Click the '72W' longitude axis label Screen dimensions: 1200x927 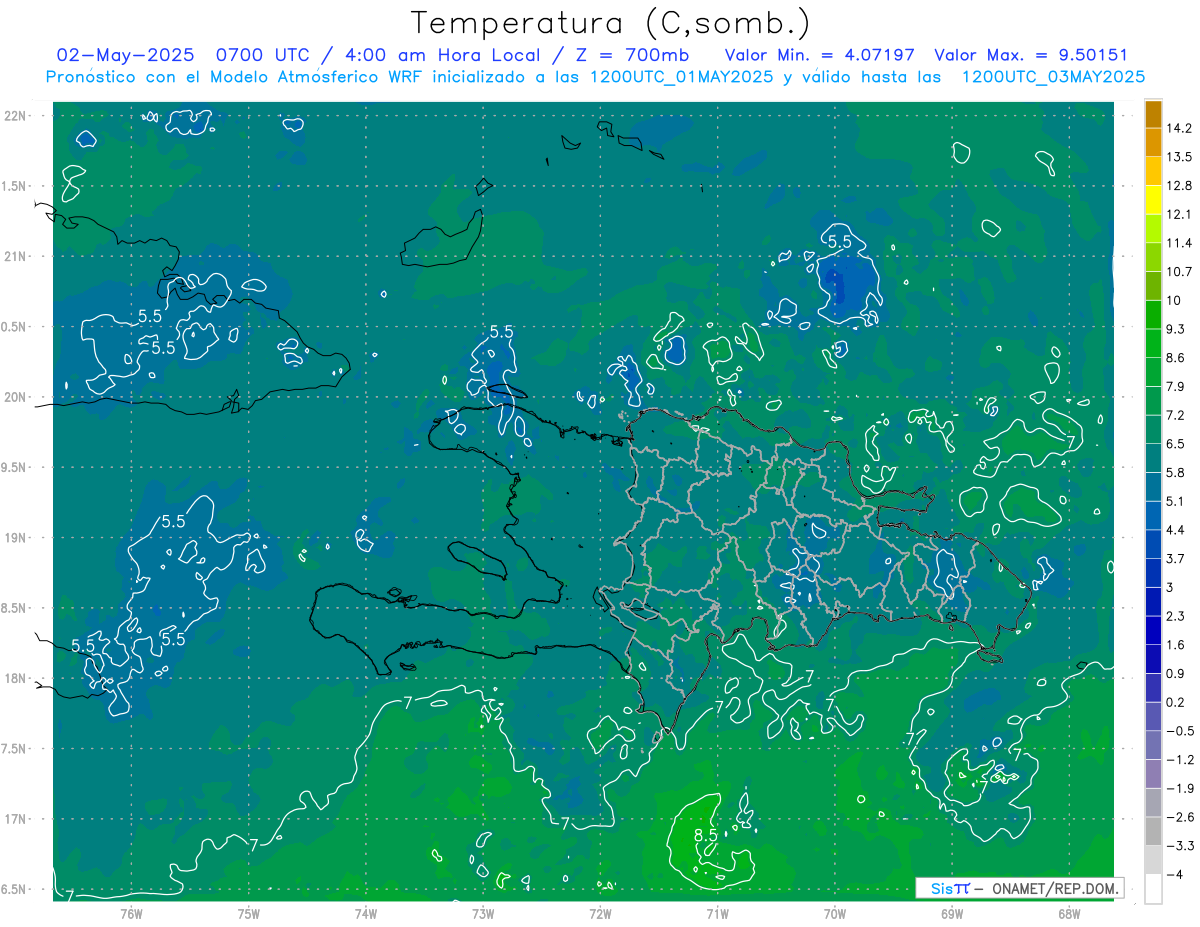click(x=600, y=913)
